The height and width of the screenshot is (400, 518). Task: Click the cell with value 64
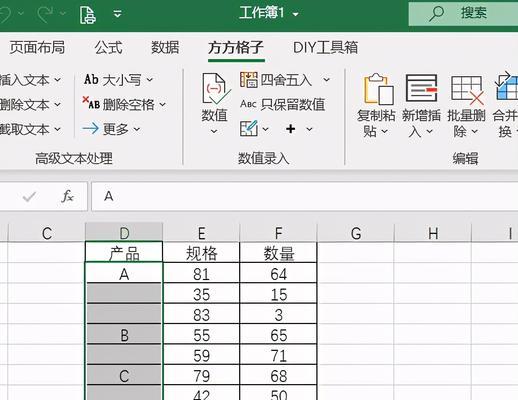pos(278,273)
